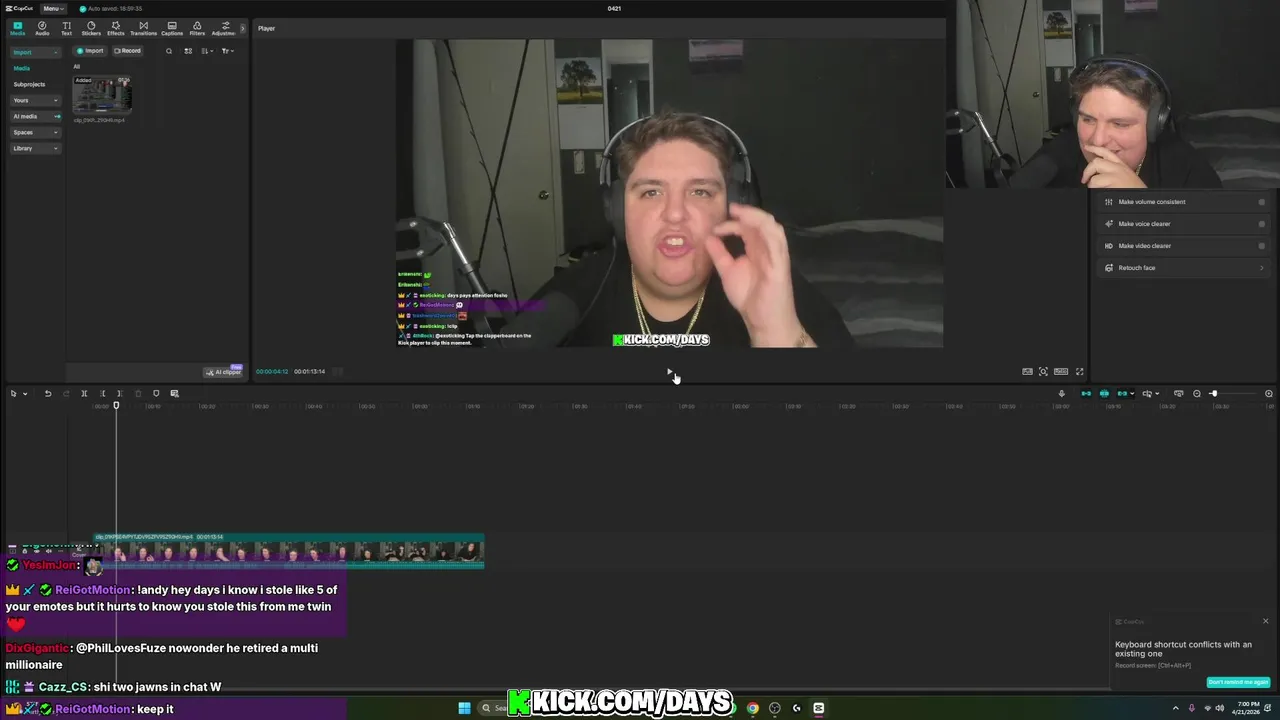Enter full screen in the Player
The height and width of the screenshot is (720, 1280).
[1079, 372]
